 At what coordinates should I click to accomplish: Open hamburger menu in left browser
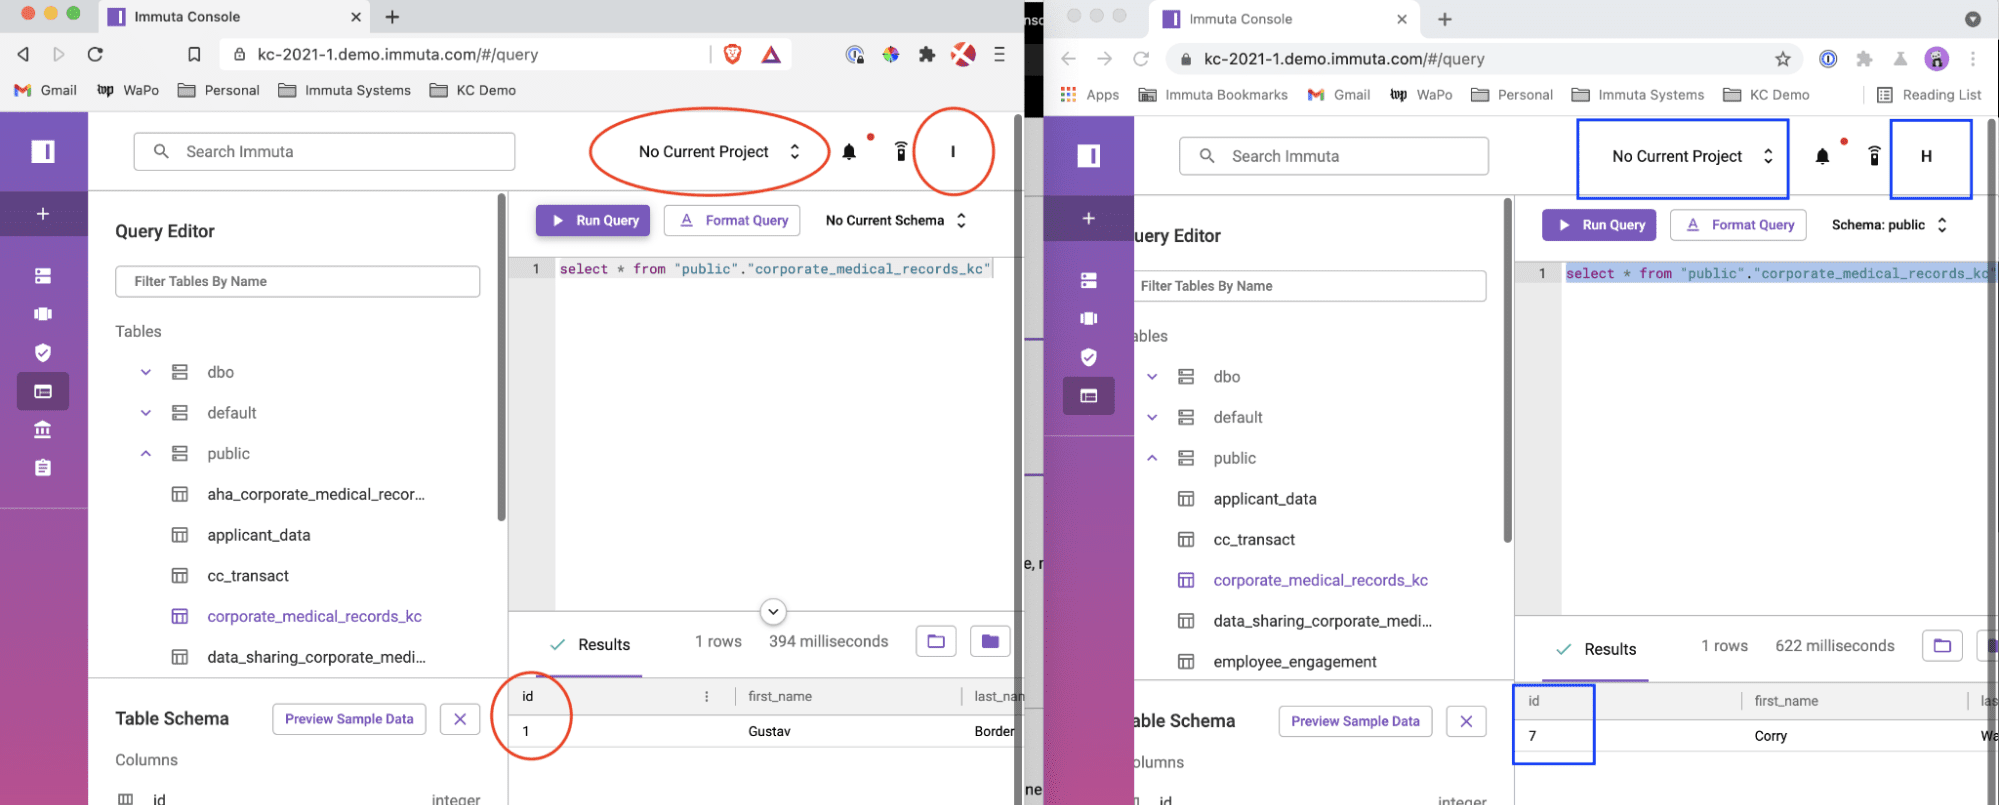click(999, 54)
